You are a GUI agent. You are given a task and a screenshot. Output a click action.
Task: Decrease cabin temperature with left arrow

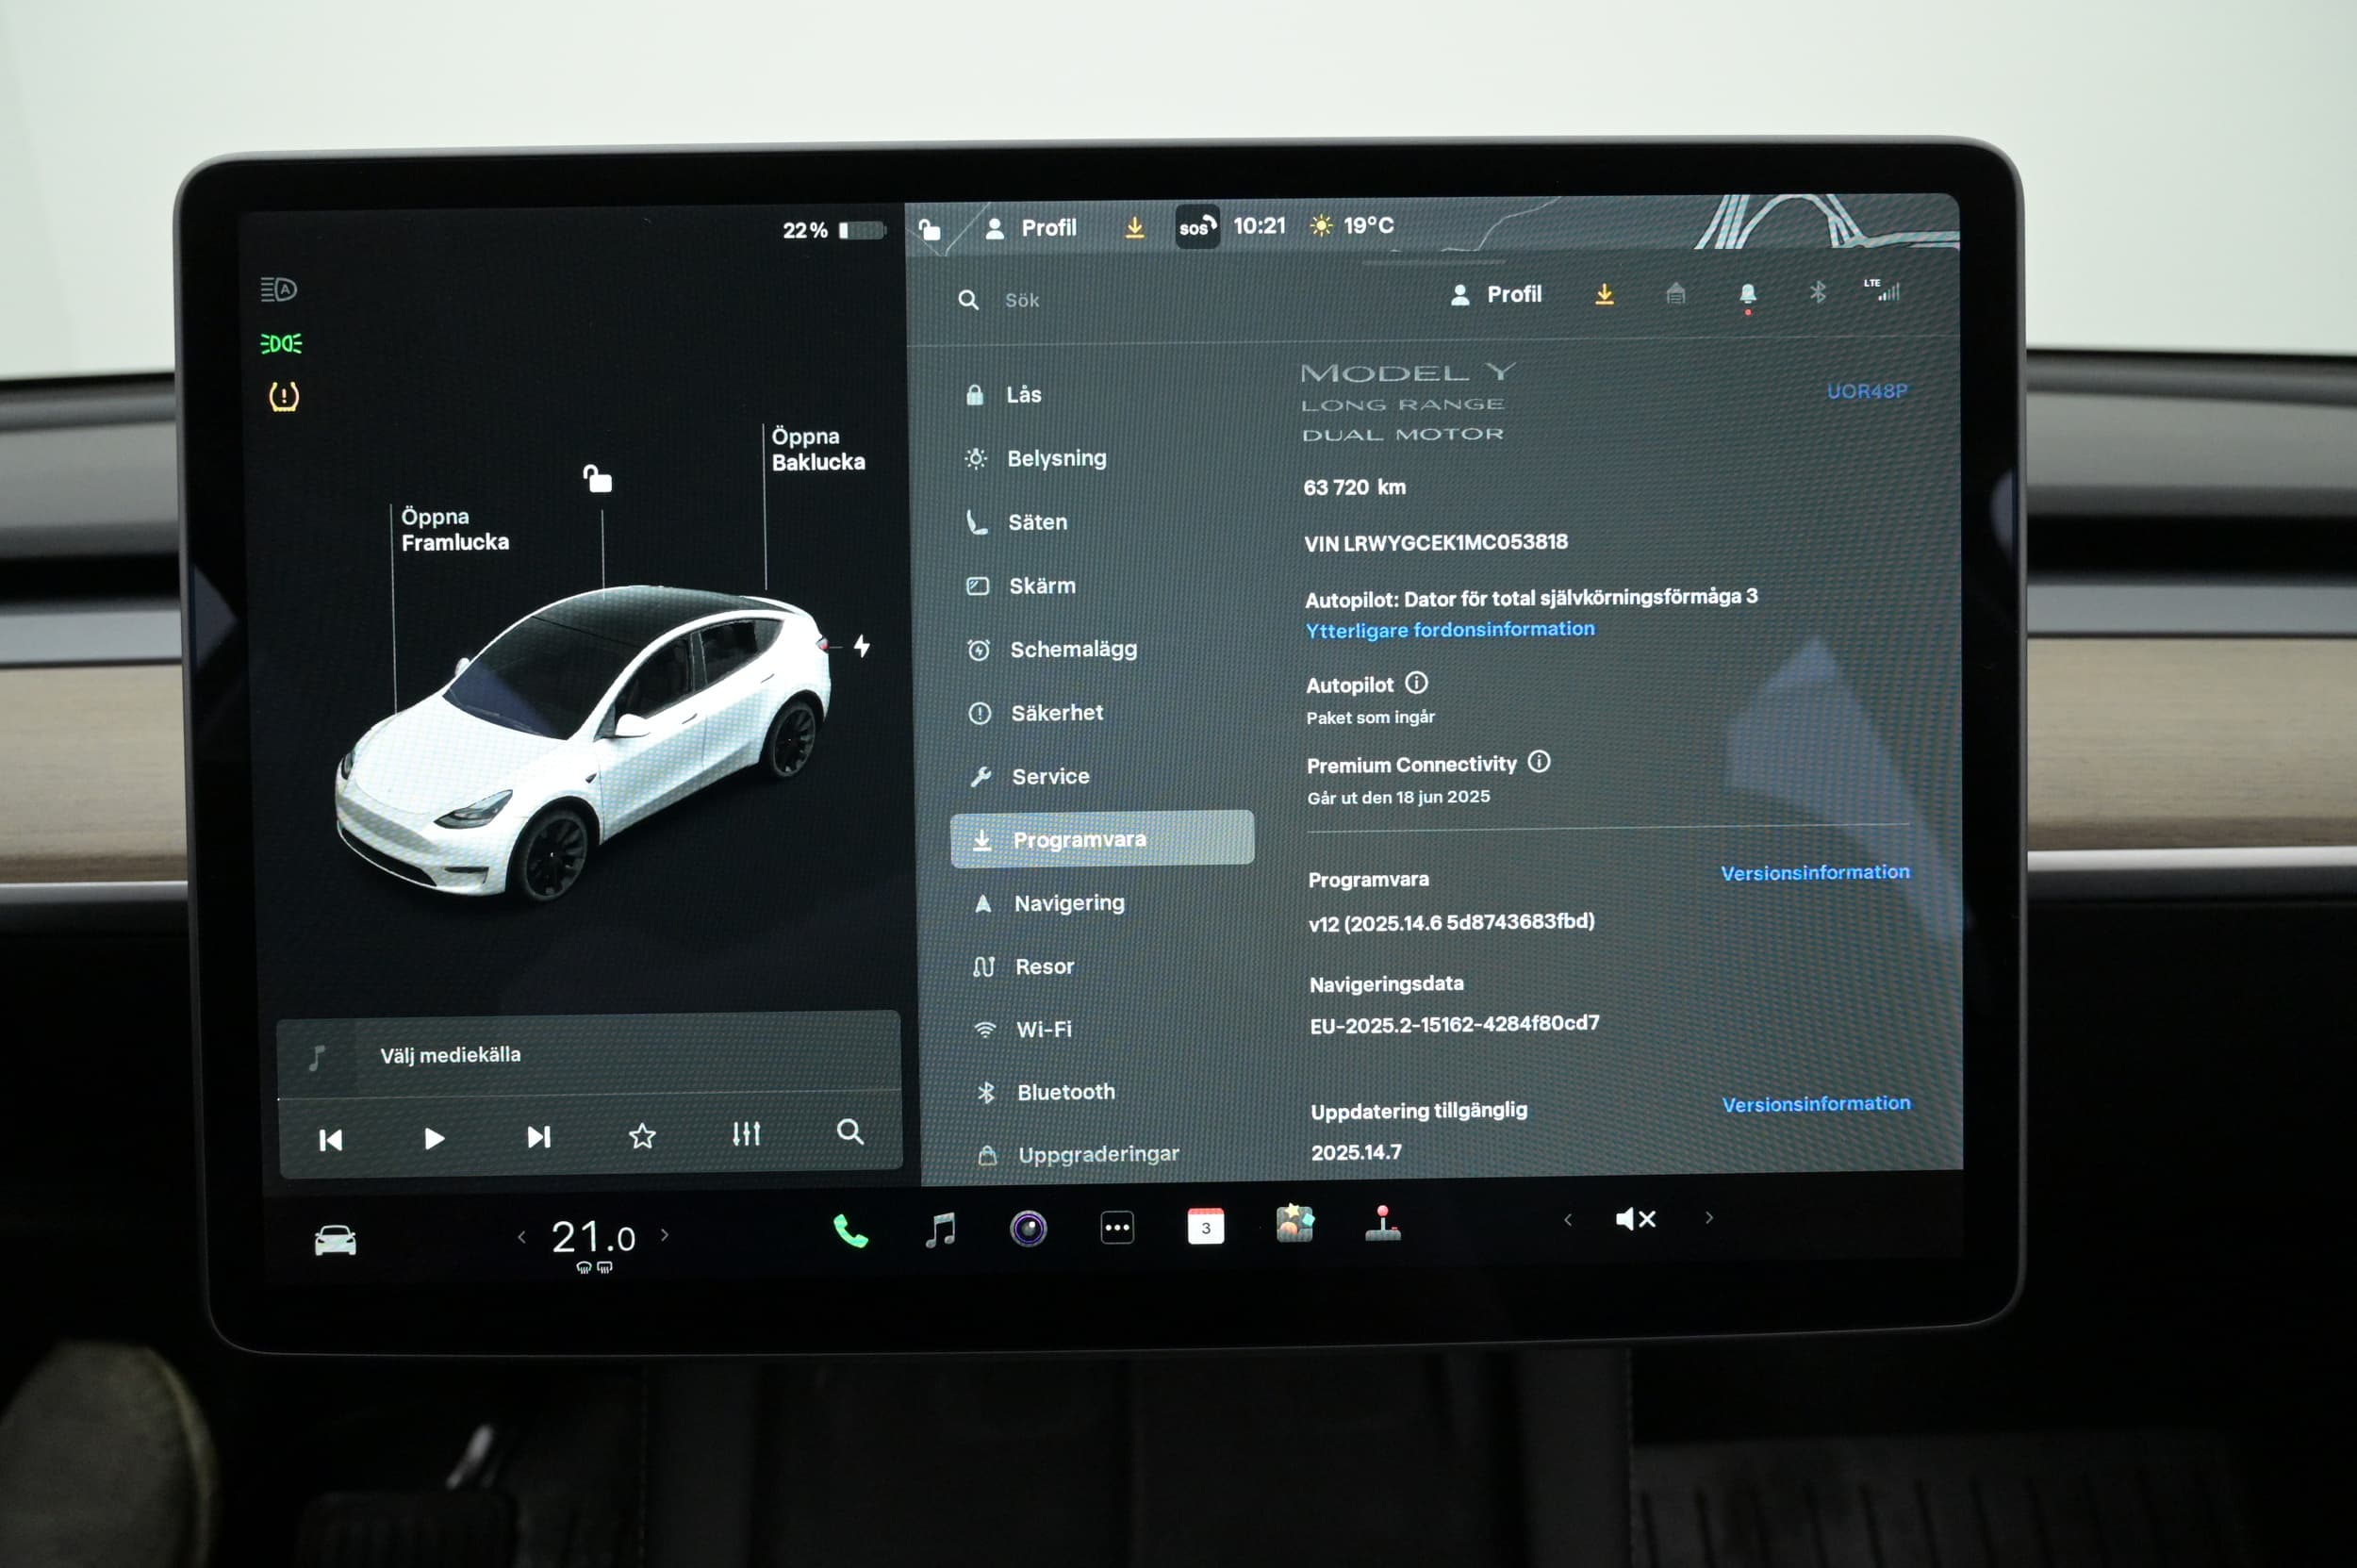[x=521, y=1238]
